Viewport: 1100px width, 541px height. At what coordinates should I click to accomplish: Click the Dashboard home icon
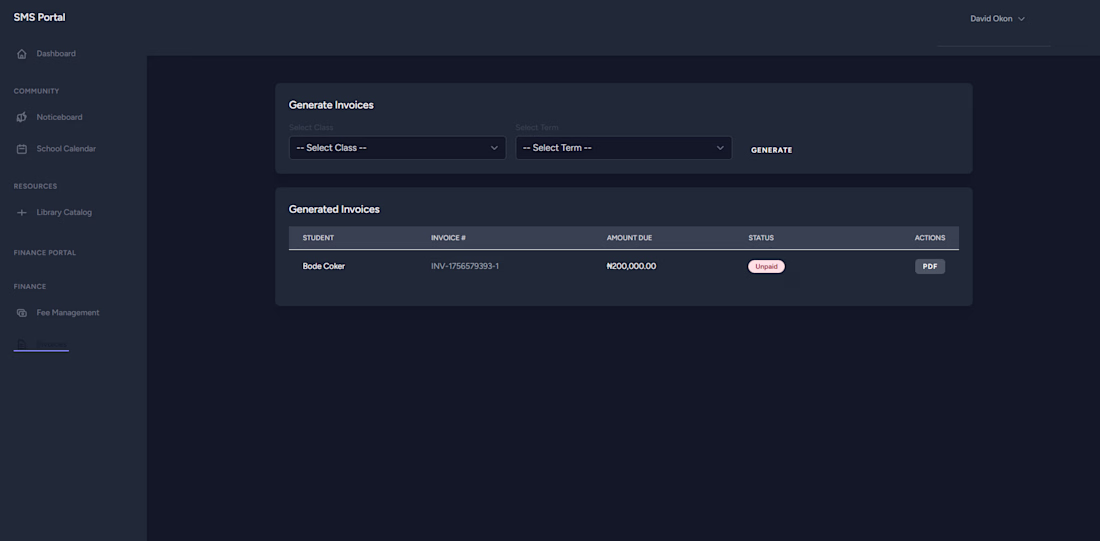click(x=22, y=54)
